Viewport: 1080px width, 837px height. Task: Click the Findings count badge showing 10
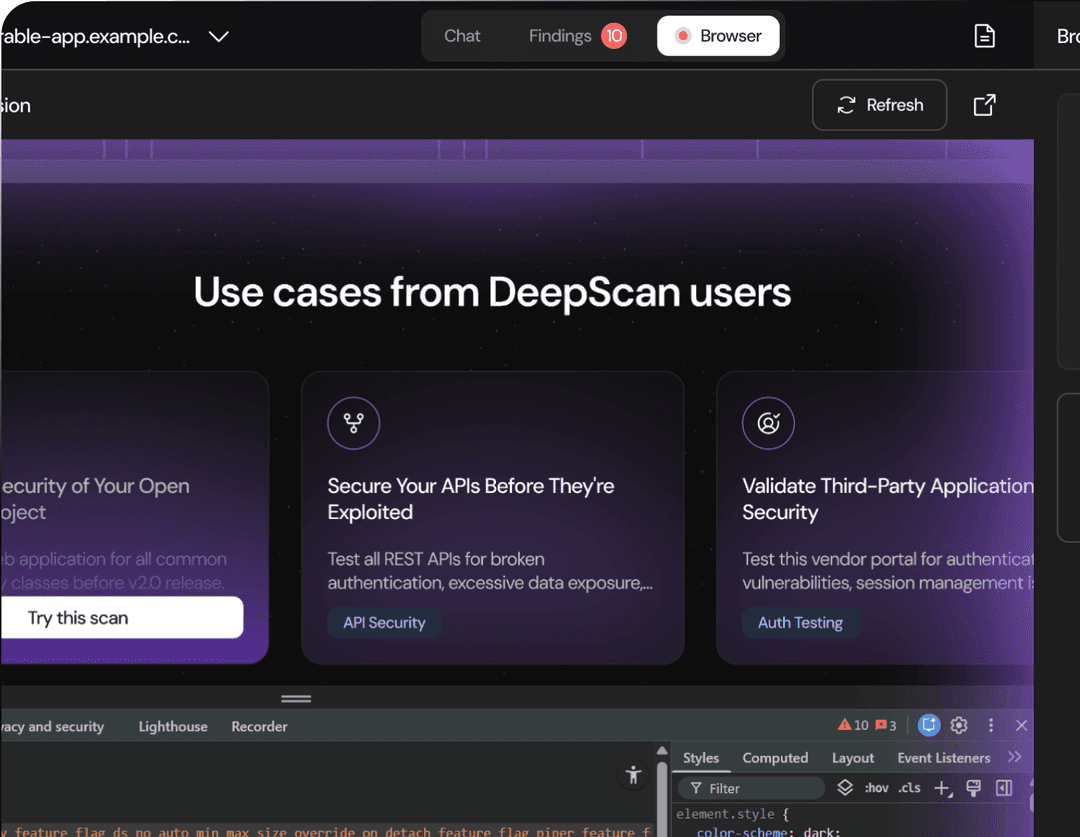tap(614, 36)
